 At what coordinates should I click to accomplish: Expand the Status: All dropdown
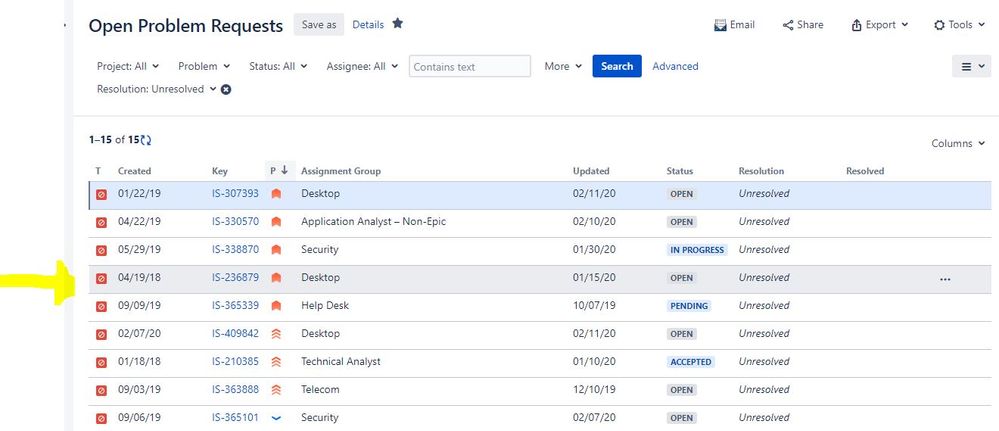278,66
